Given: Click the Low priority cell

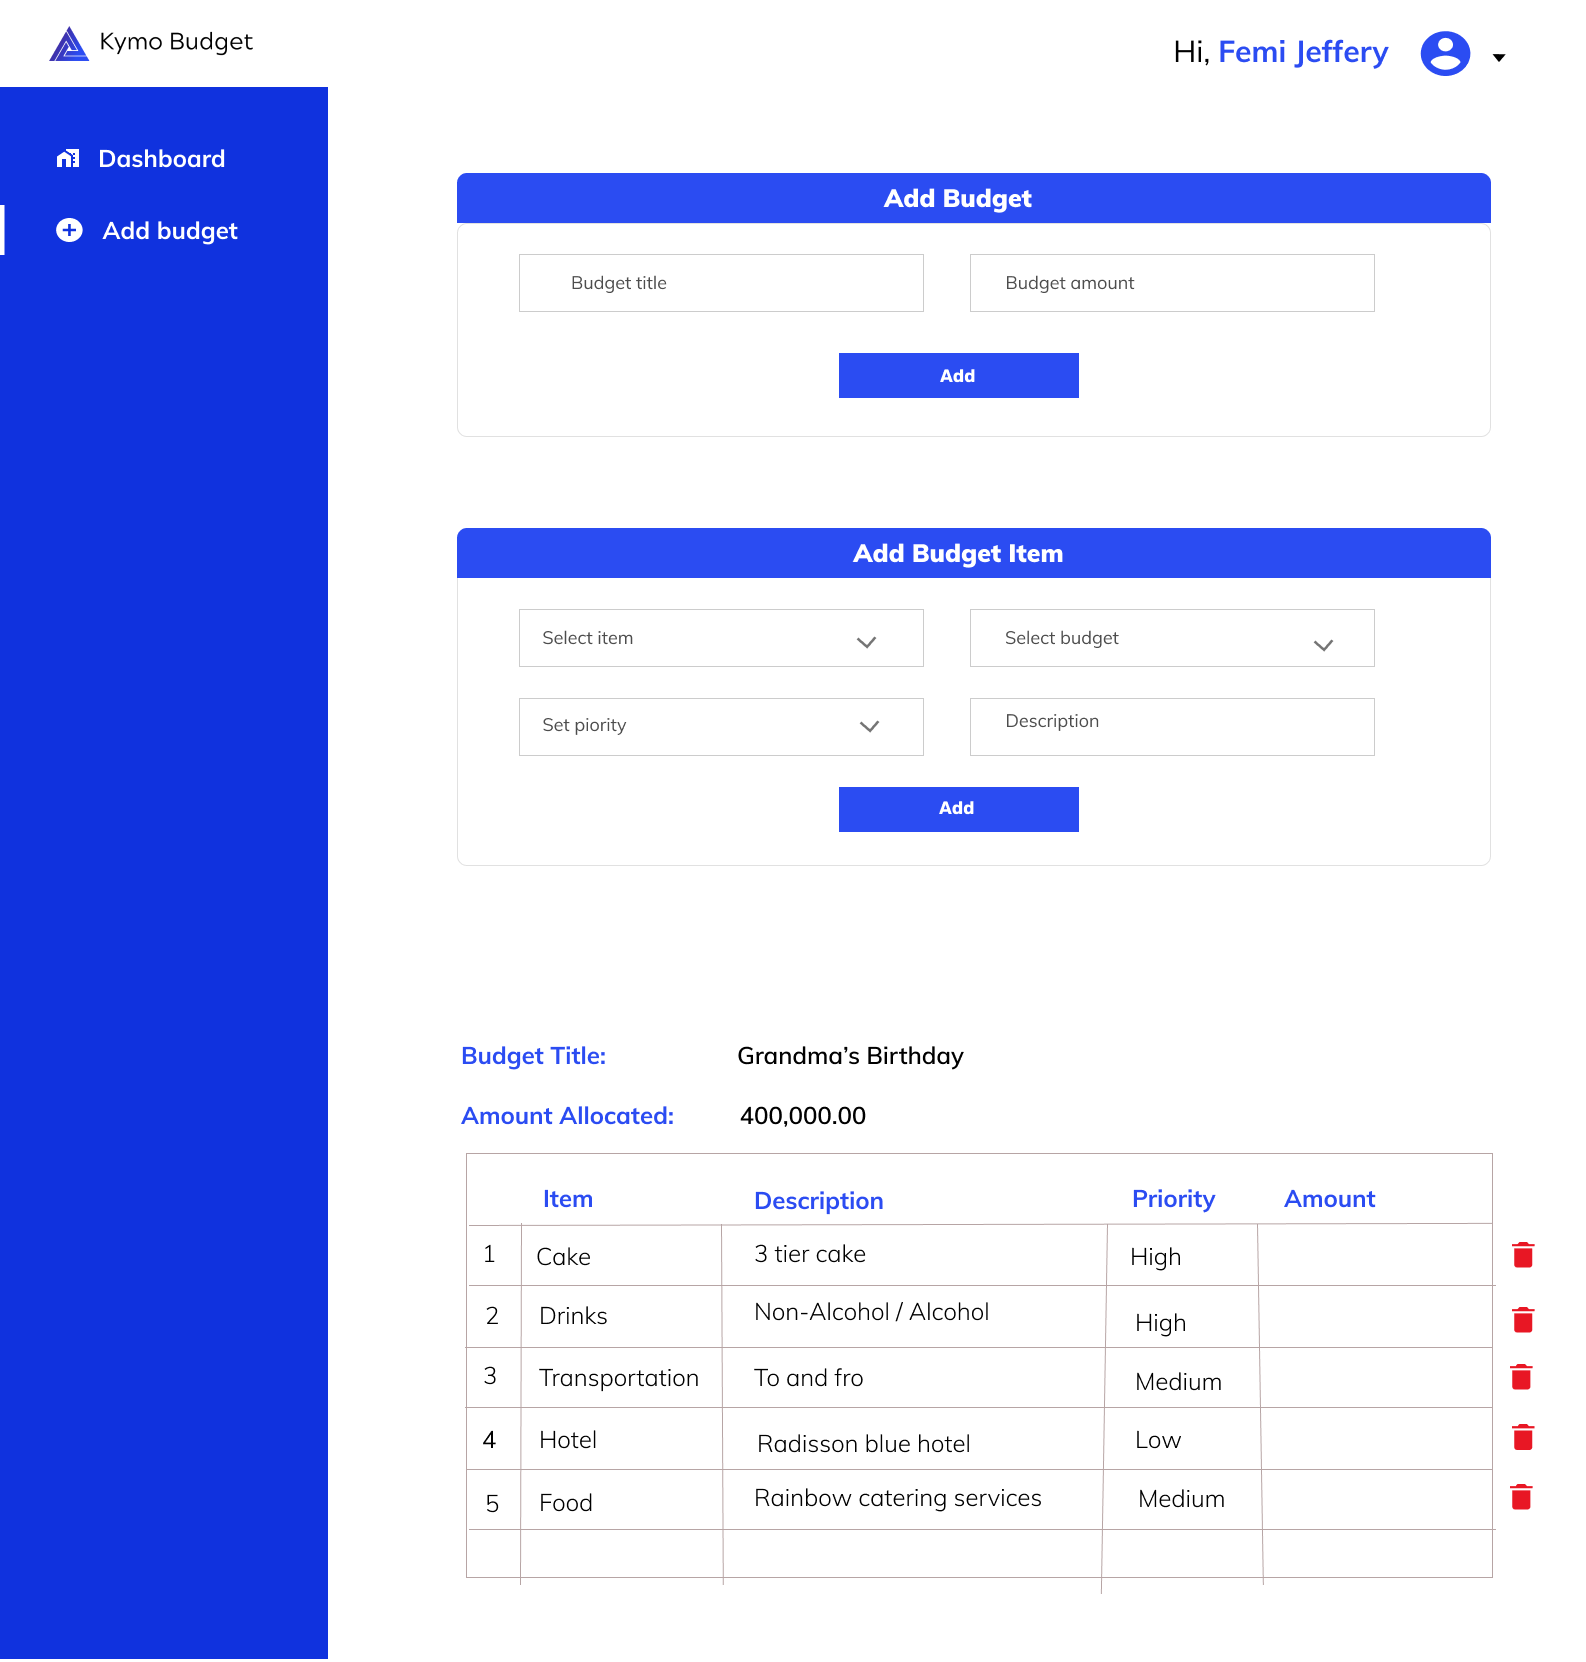Looking at the screenshot, I should [x=1182, y=1440].
